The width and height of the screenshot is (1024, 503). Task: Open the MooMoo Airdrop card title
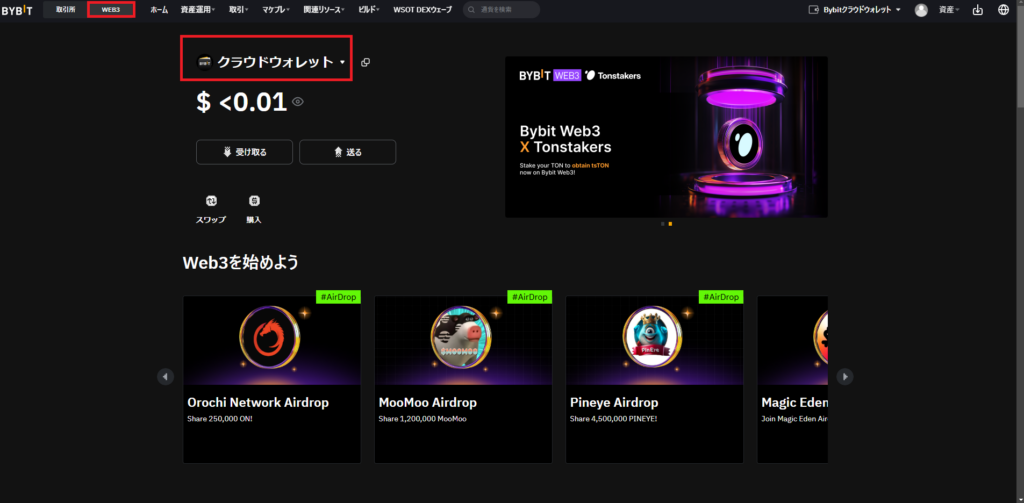click(428, 402)
